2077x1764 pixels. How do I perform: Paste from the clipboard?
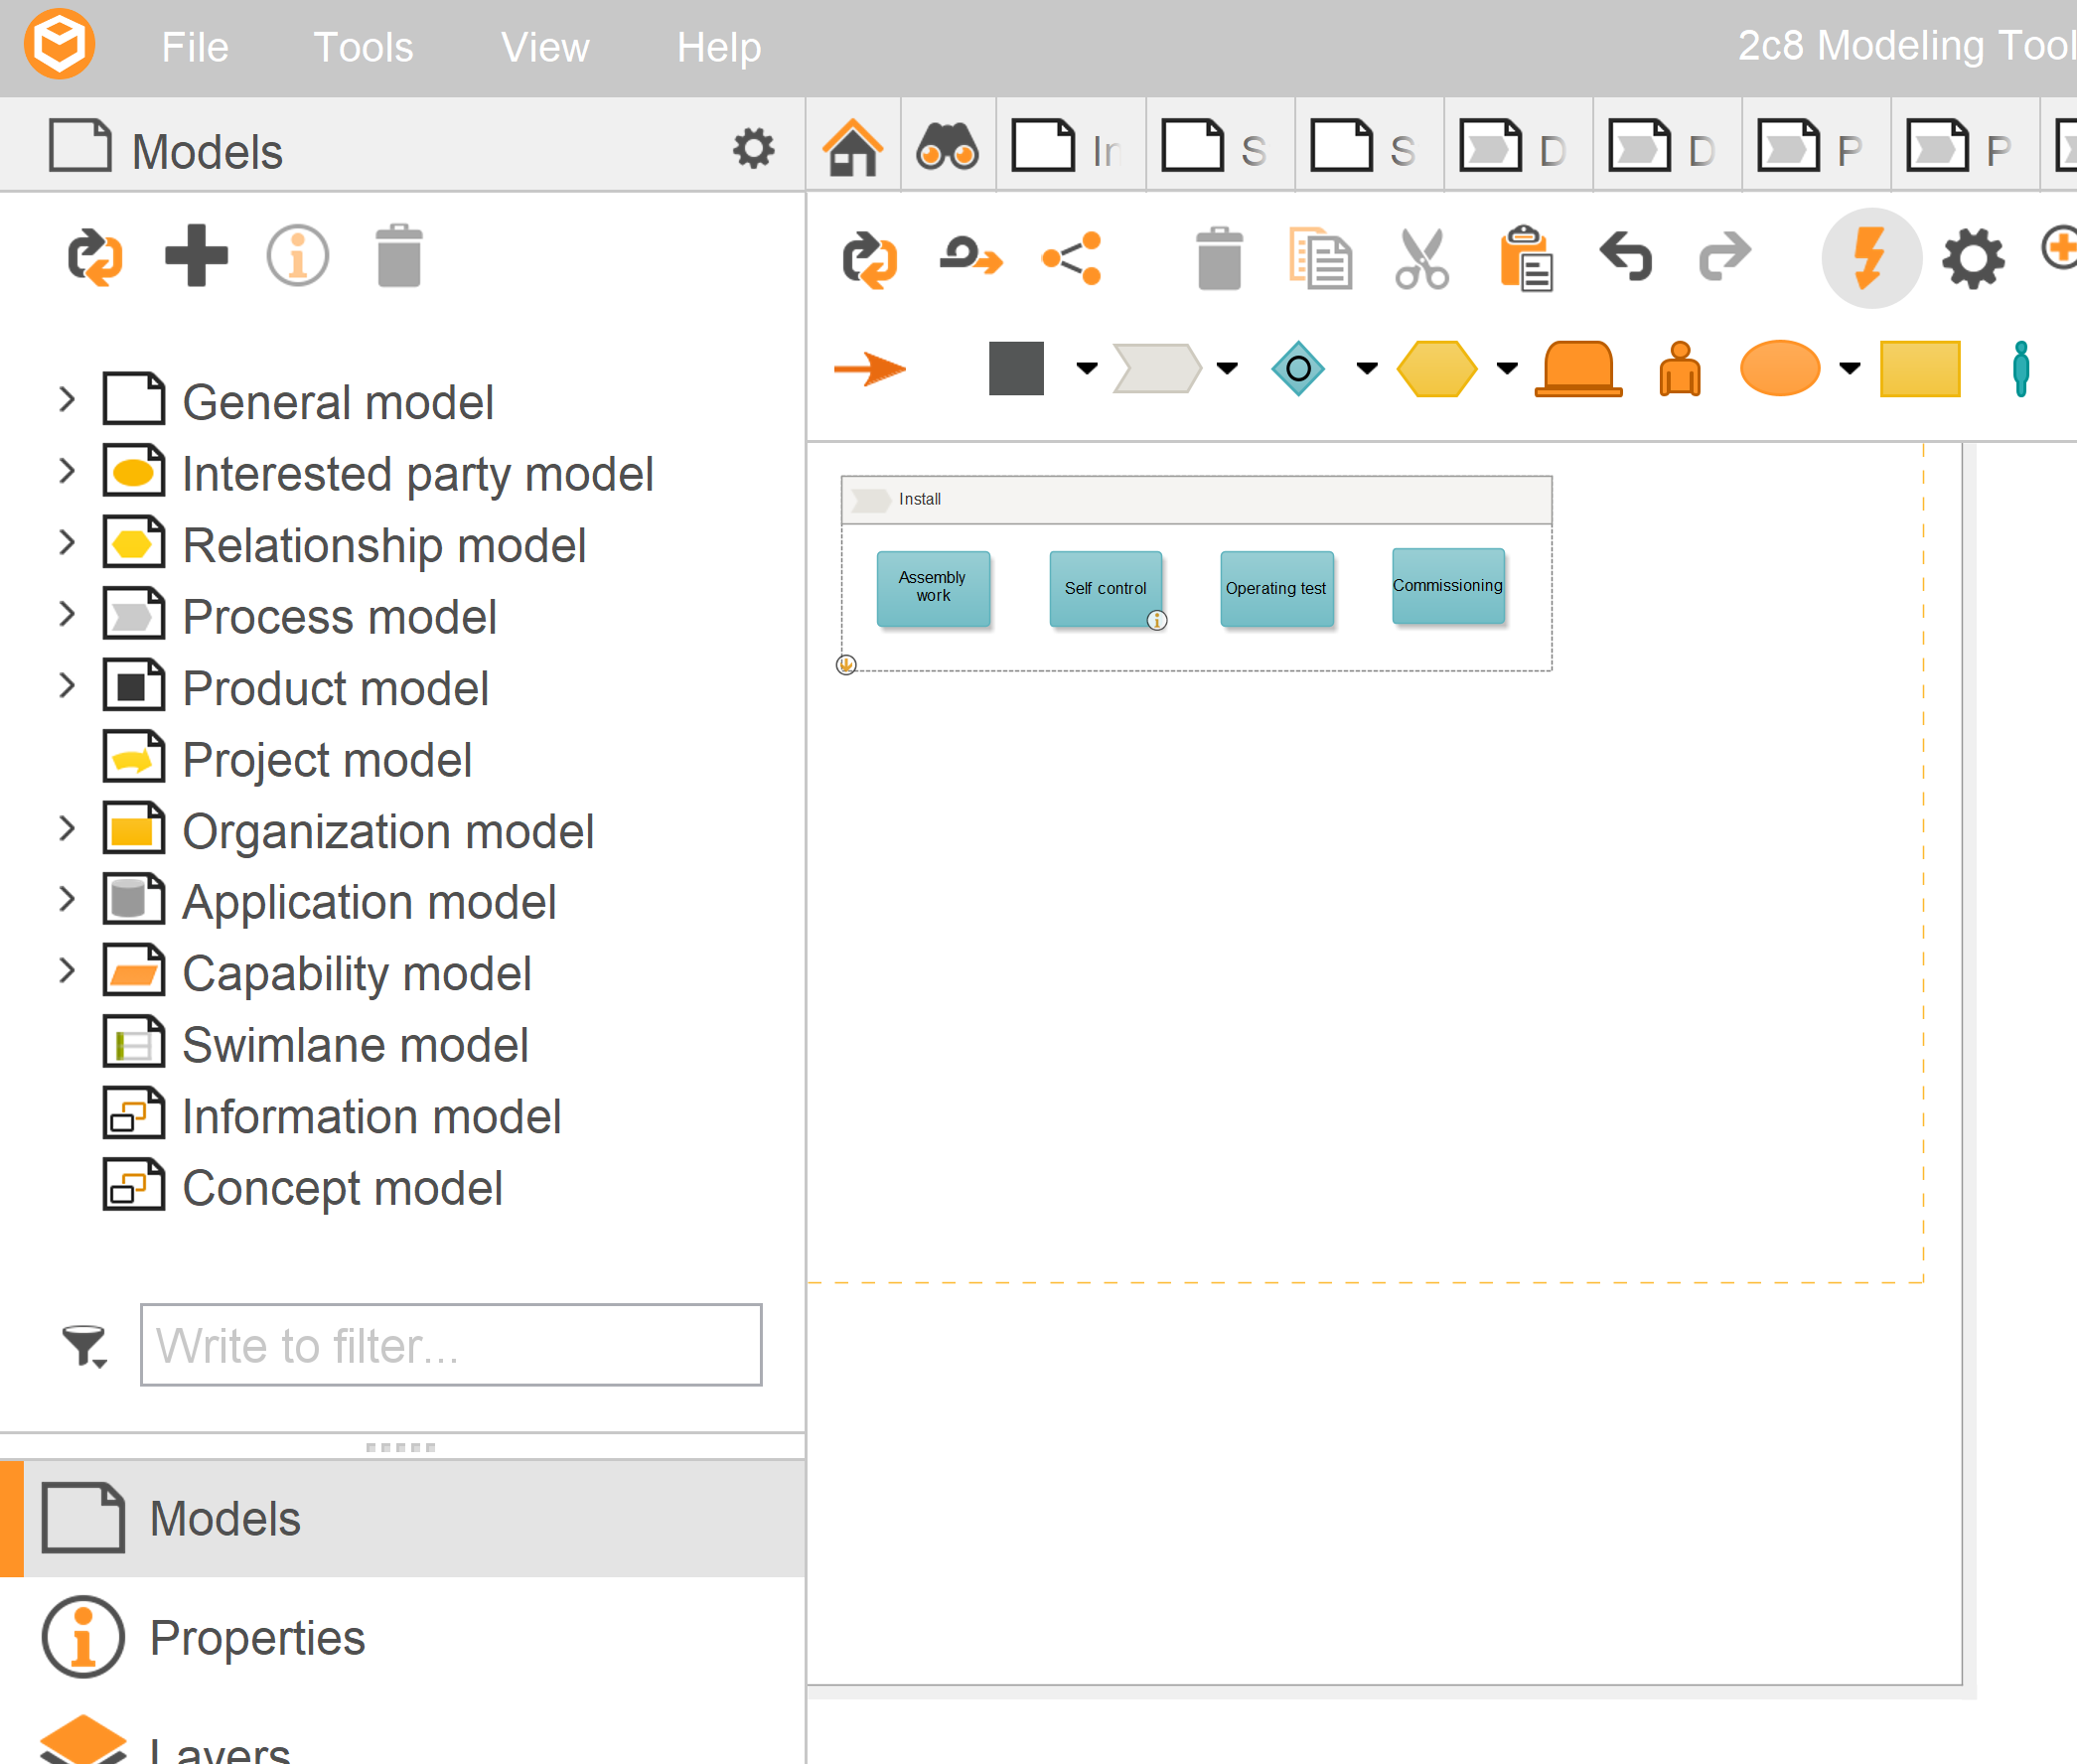pyautogui.click(x=1524, y=258)
